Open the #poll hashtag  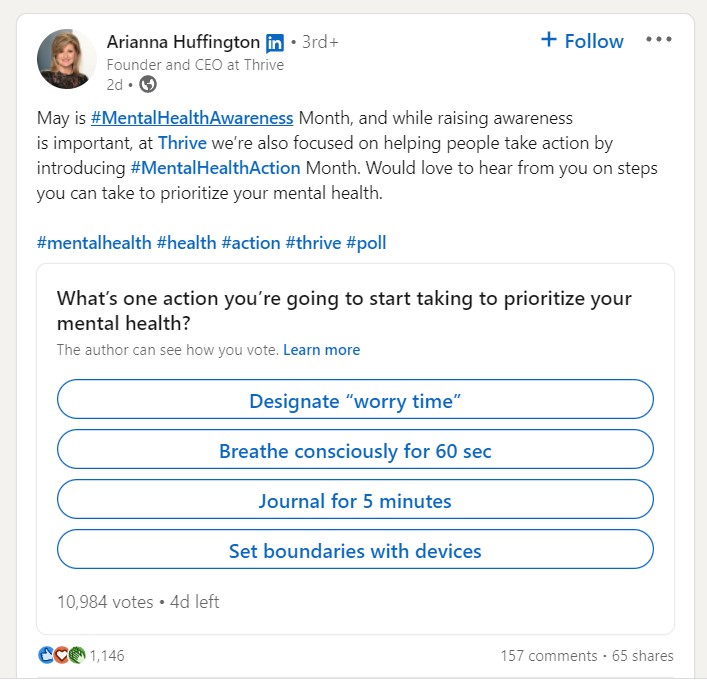(366, 243)
